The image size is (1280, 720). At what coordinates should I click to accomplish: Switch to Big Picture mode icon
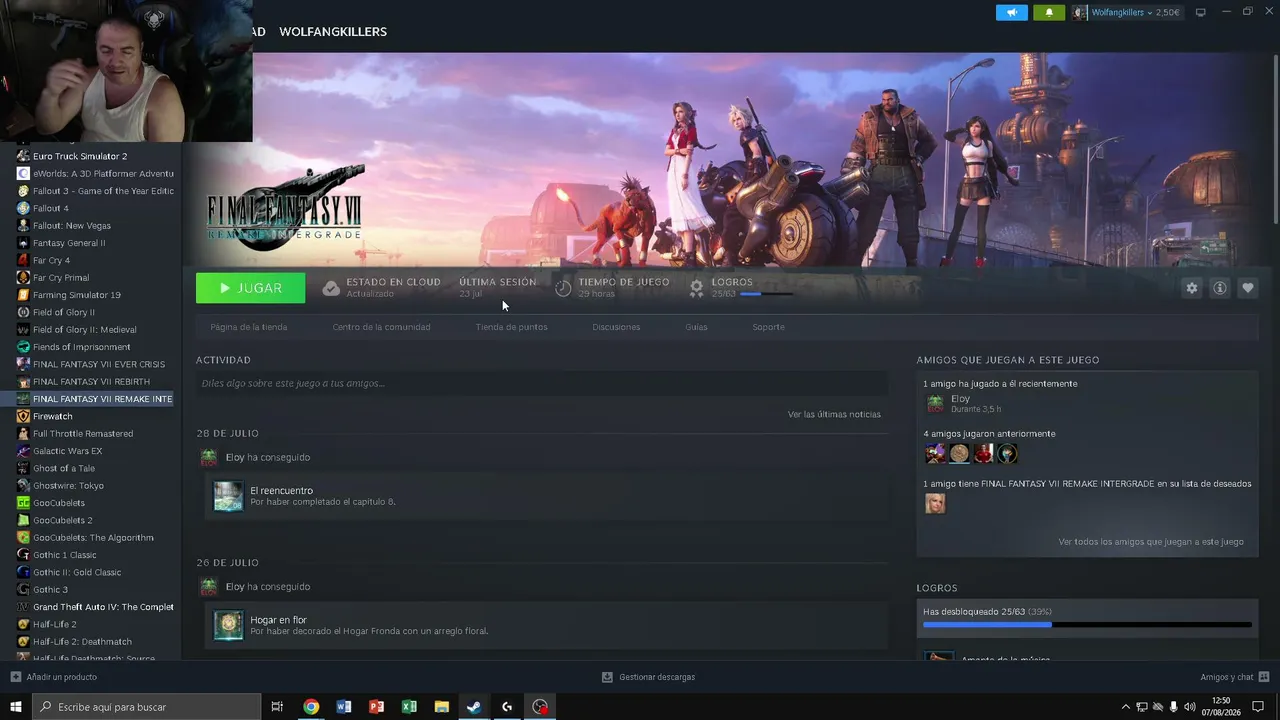coord(1201,13)
